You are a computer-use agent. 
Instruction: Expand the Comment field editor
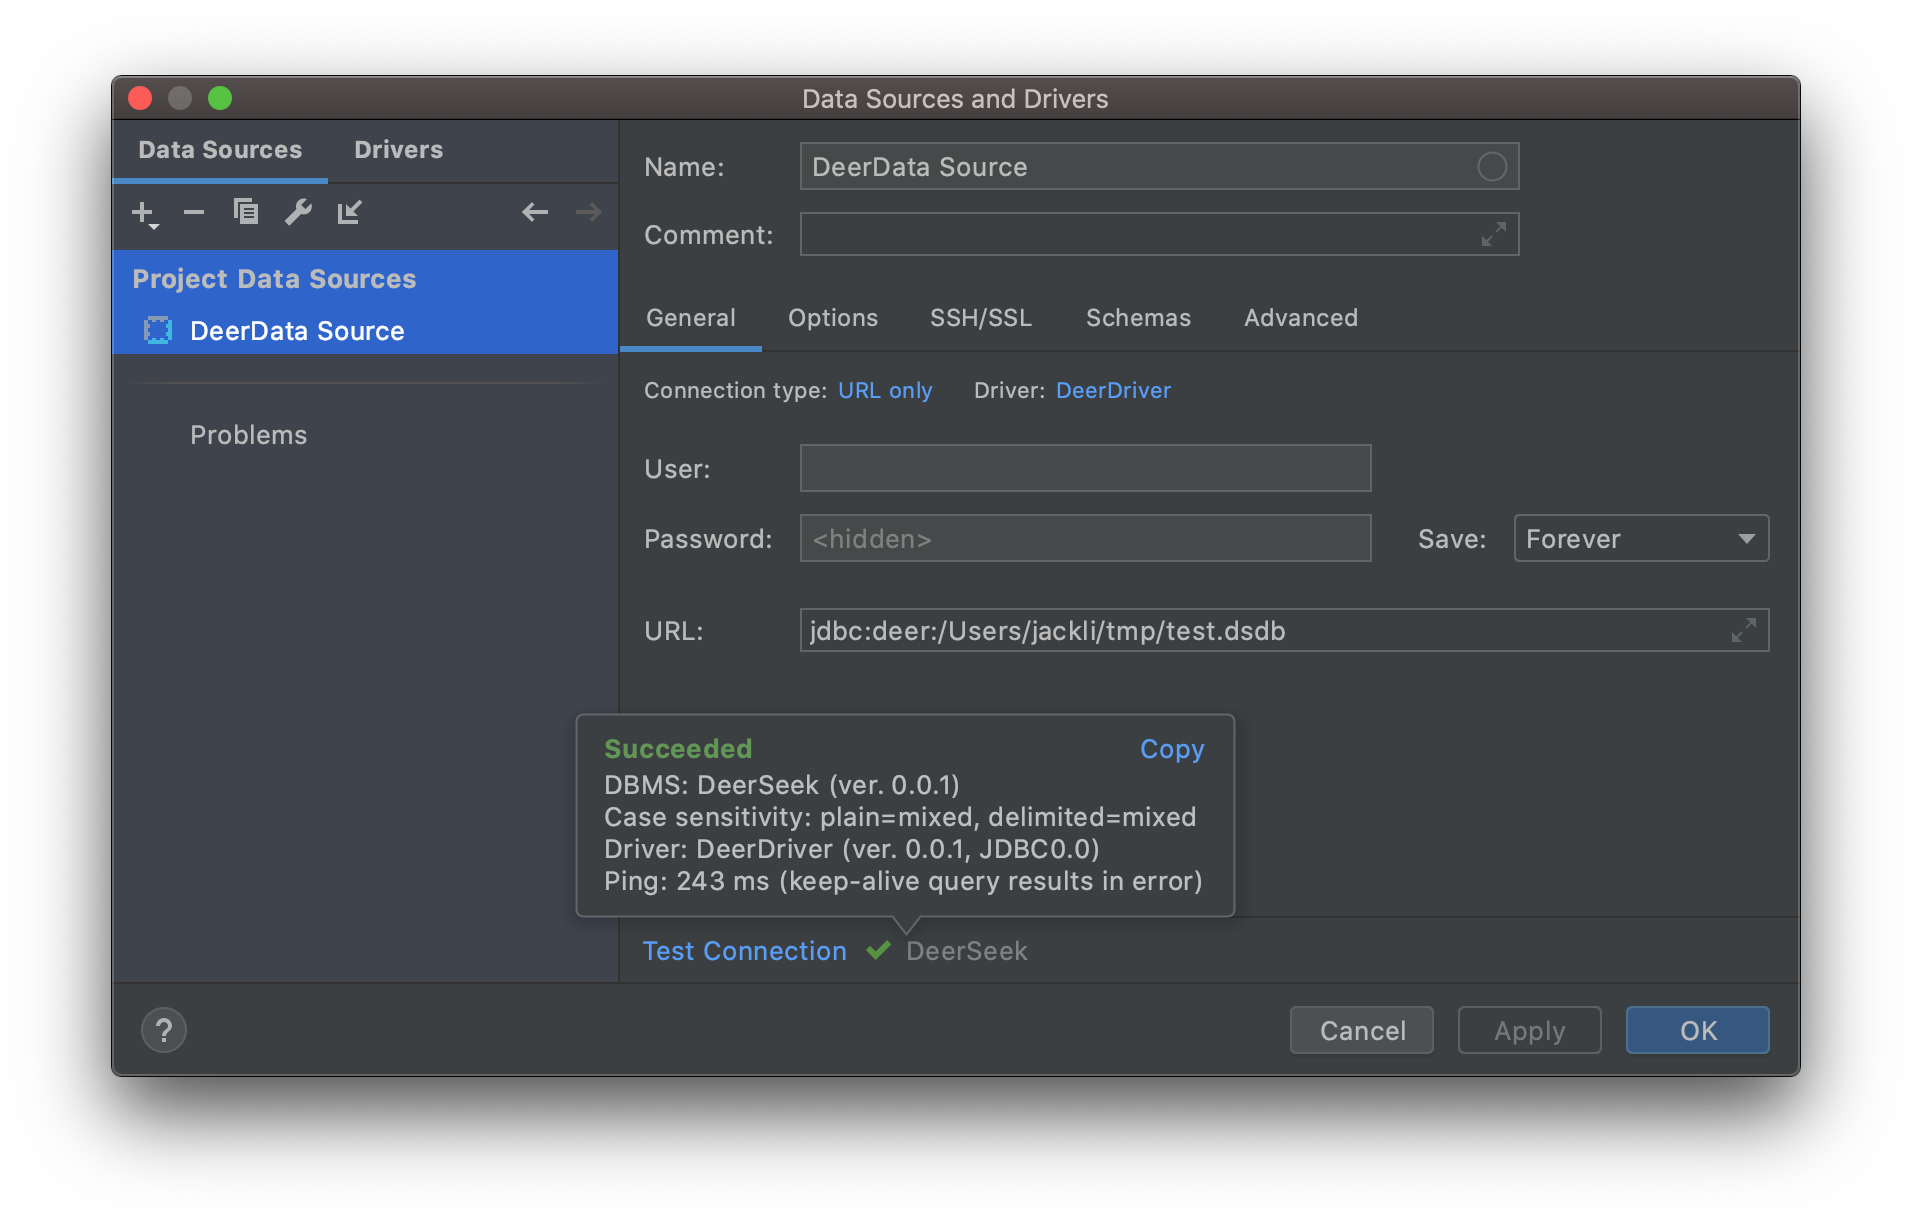coord(1493,235)
